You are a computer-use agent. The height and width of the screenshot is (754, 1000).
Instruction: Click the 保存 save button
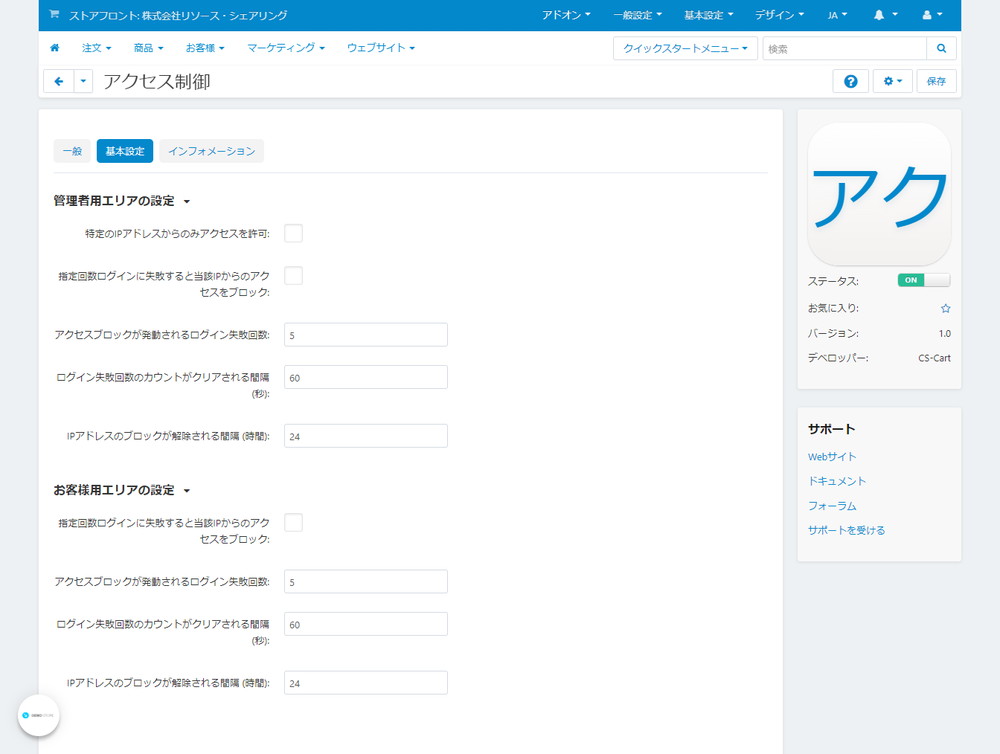tap(936, 81)
